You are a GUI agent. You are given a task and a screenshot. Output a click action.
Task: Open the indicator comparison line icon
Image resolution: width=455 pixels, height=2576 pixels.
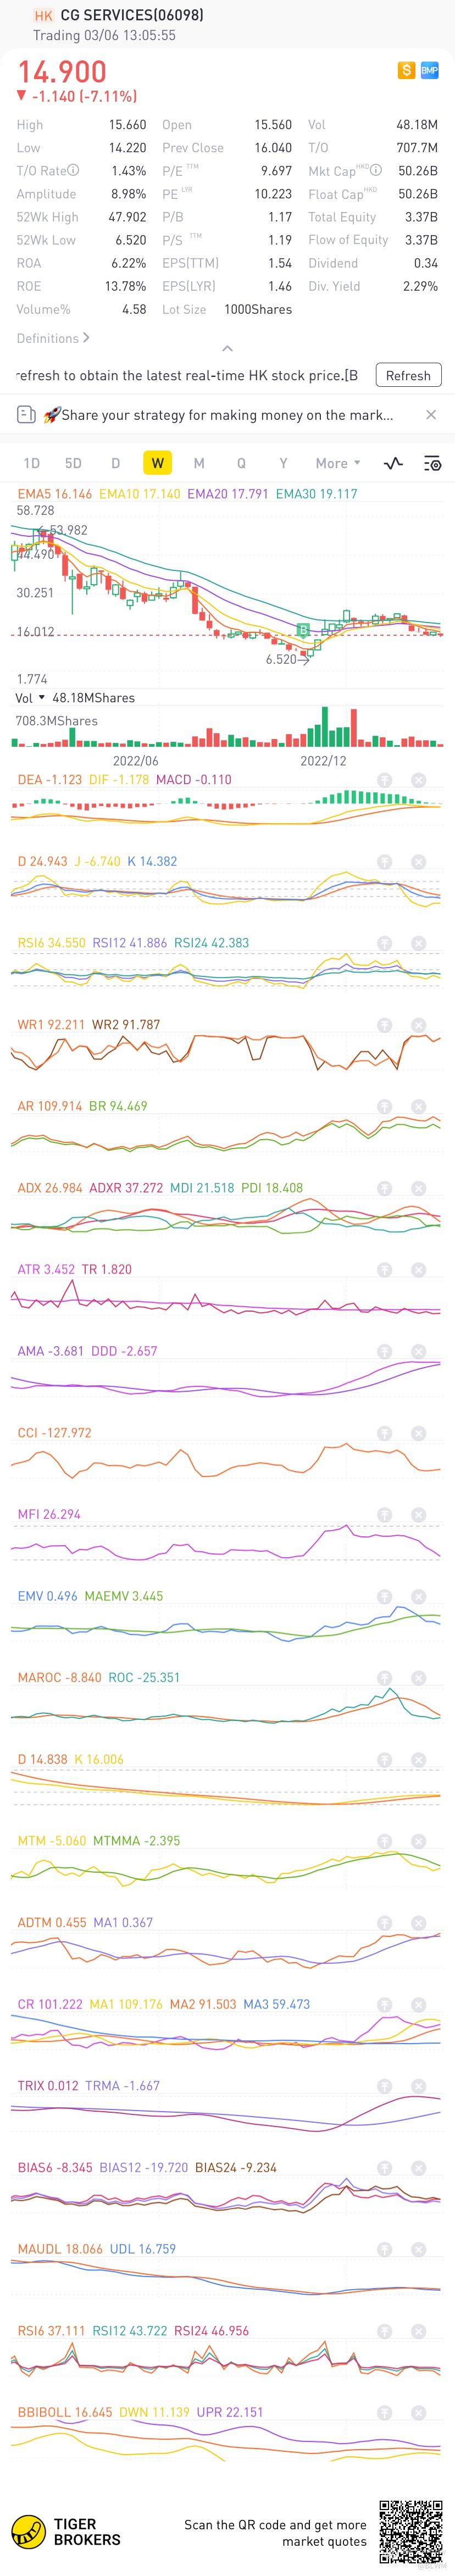(x=394, y=463)
